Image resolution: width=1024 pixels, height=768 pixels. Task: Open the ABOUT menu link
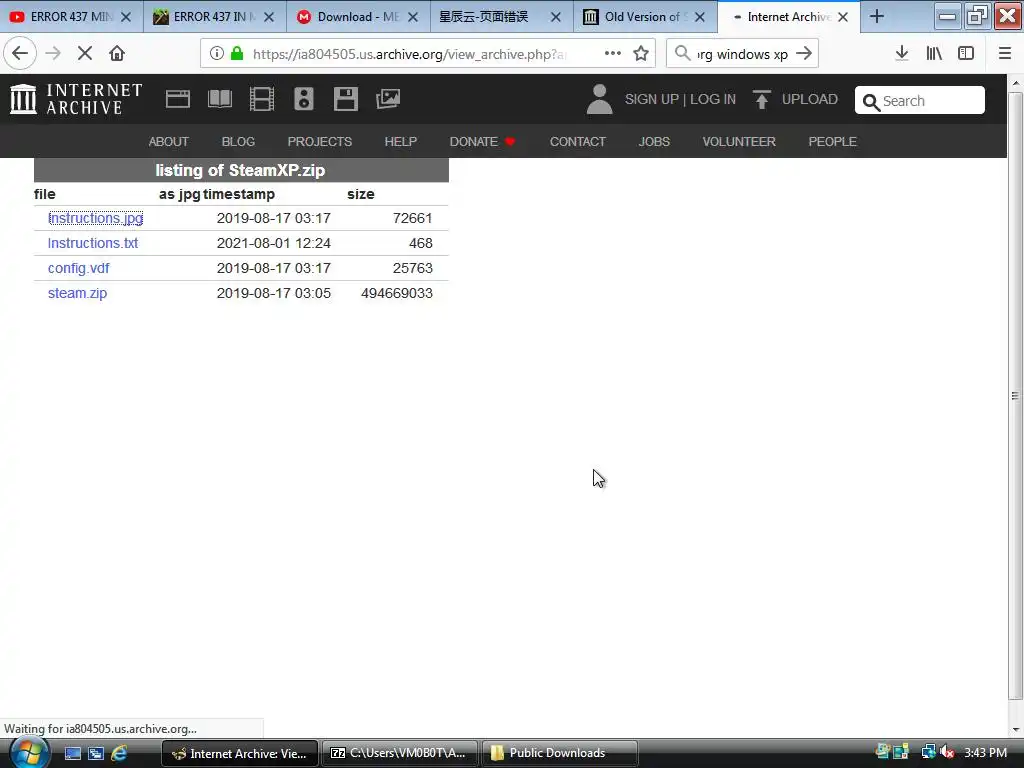pyautogui.click(x=168, y=142)
